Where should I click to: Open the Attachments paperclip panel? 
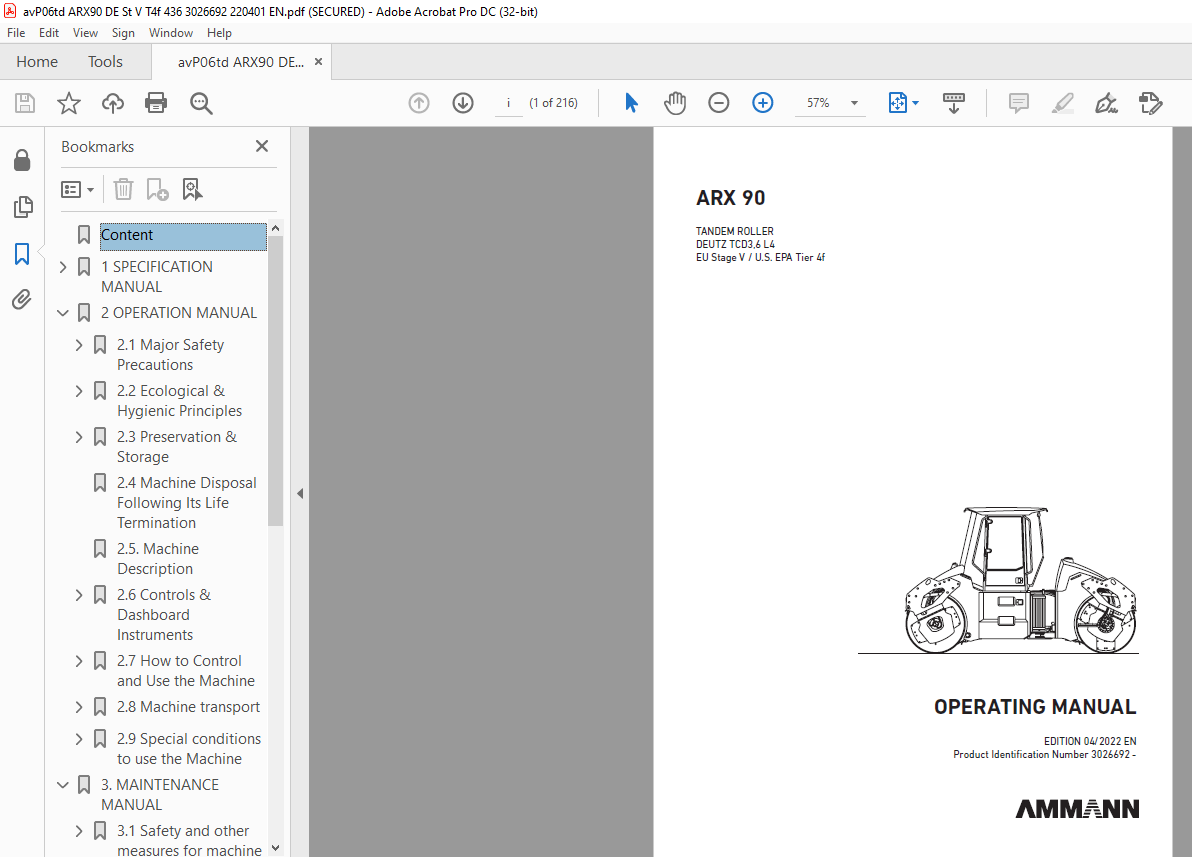[x=22, y=300]
